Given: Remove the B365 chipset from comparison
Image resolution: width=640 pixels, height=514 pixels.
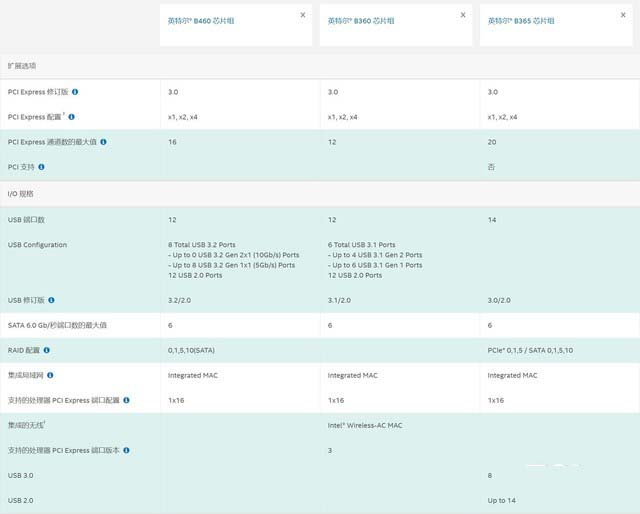Looking at the screenshot, I should [x=623, y=15].
